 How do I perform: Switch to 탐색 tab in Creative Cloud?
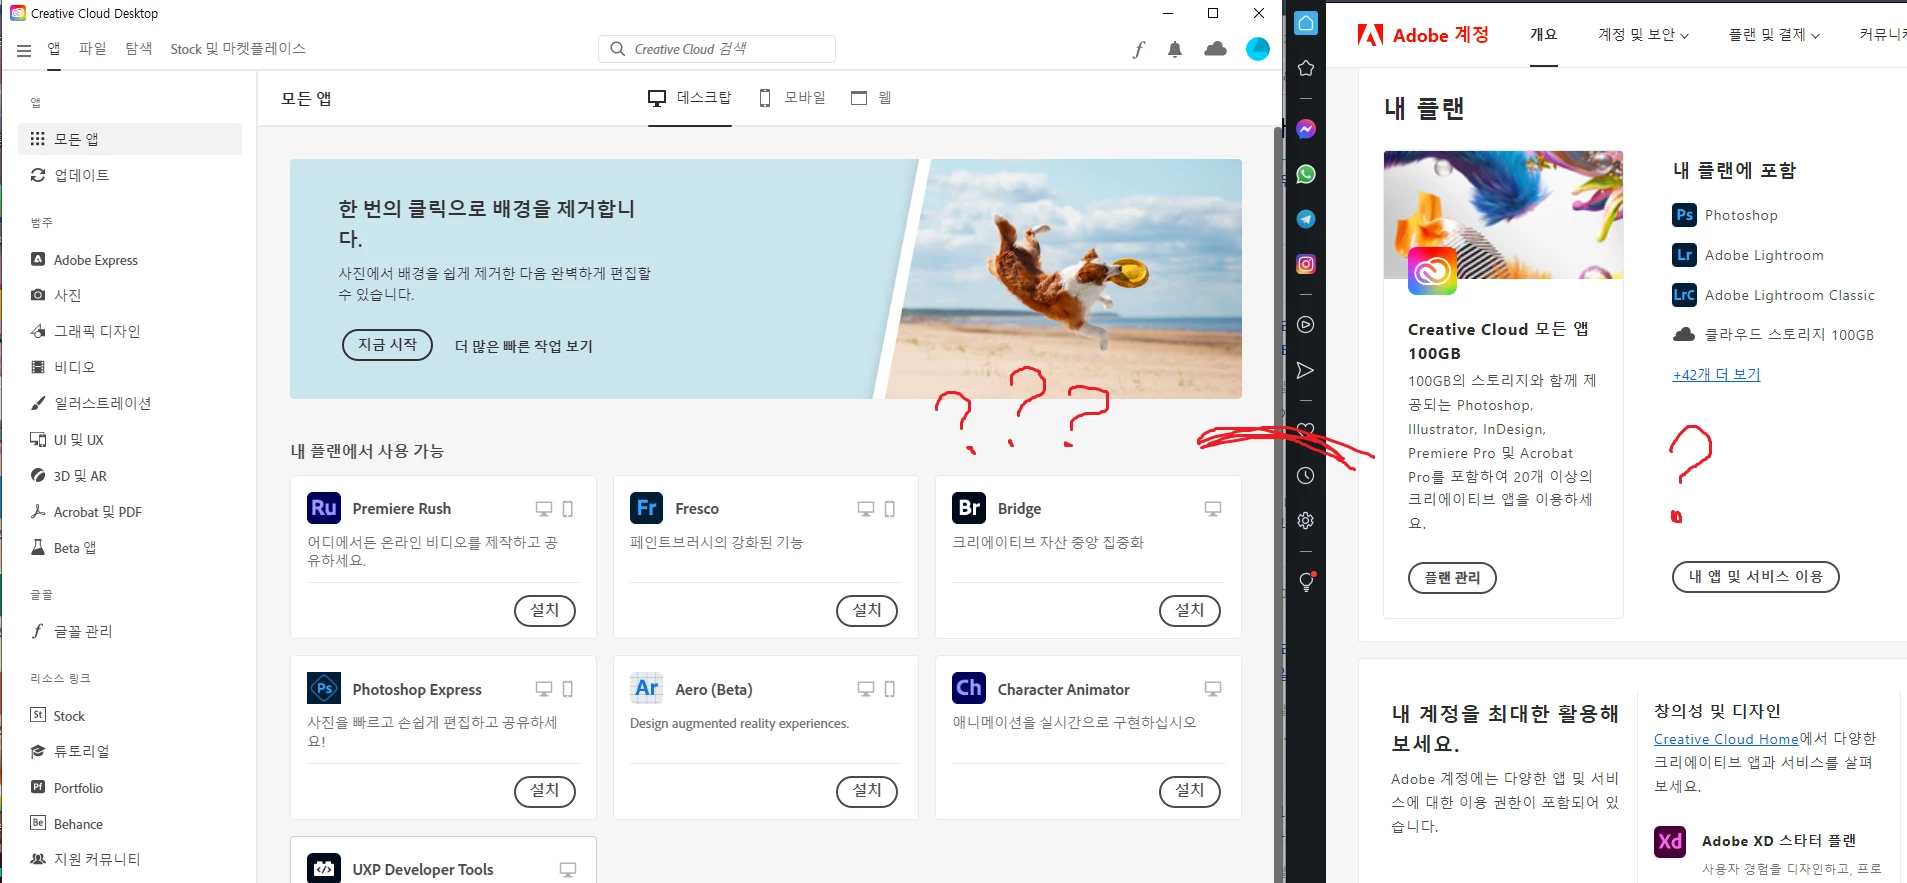pos(138,48)
